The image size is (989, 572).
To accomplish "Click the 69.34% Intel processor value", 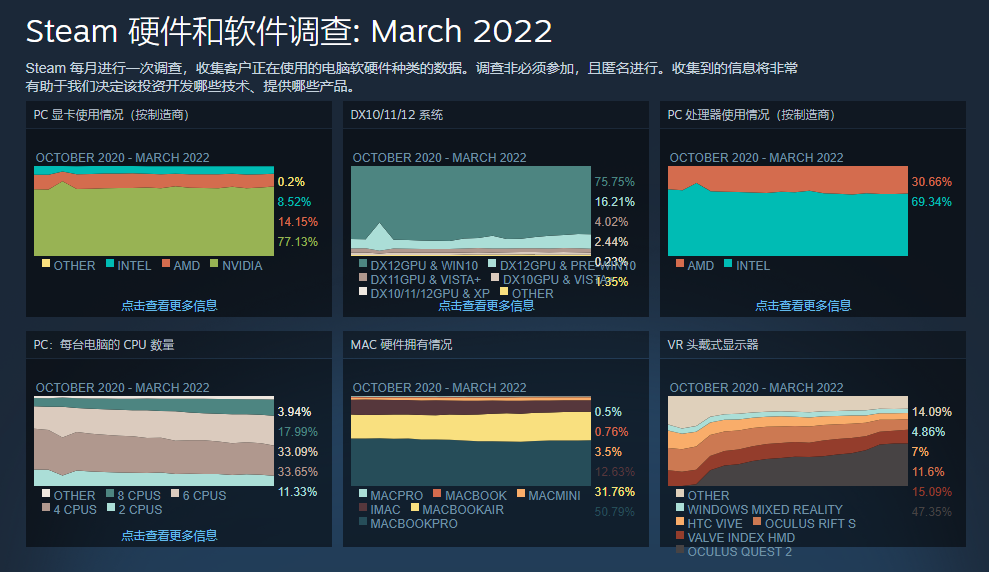I will [x=932, y=202].
